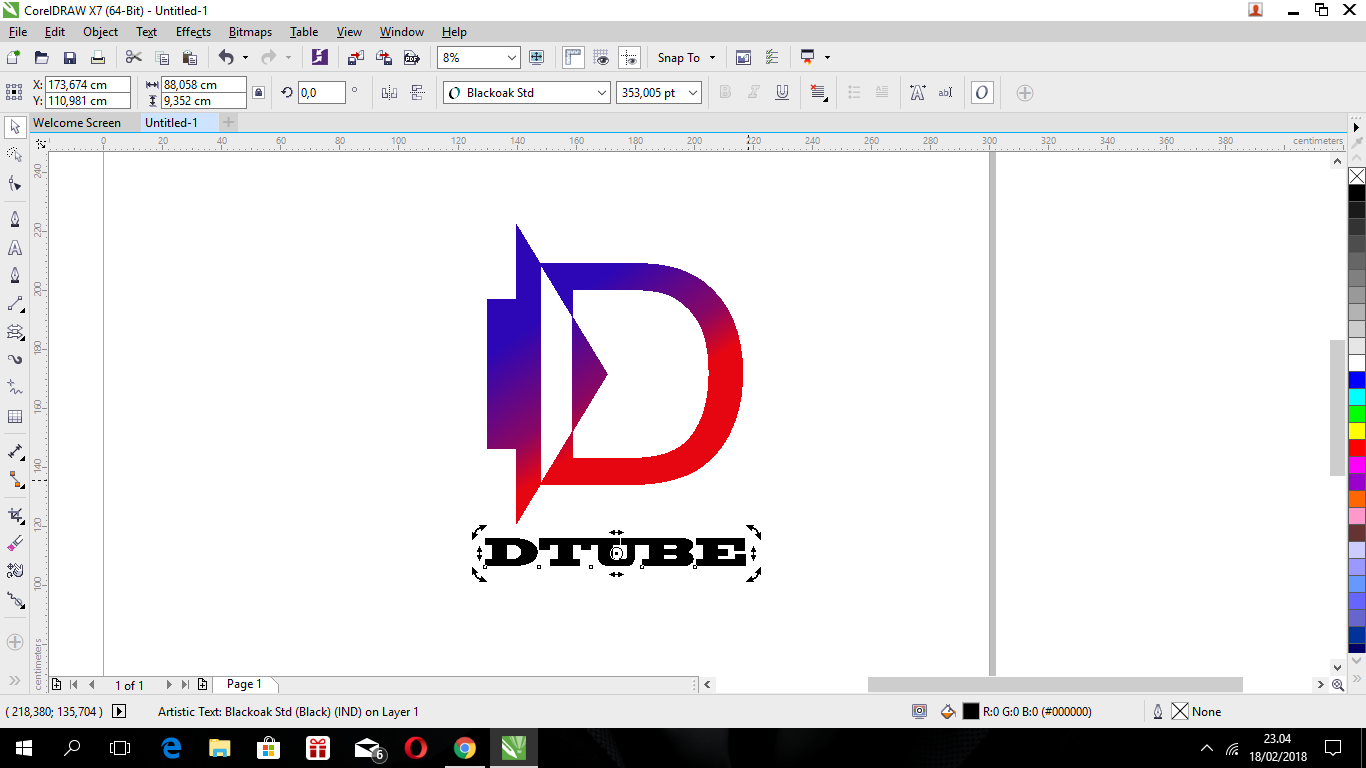Select the Crop tool

[x=15, y=515]
